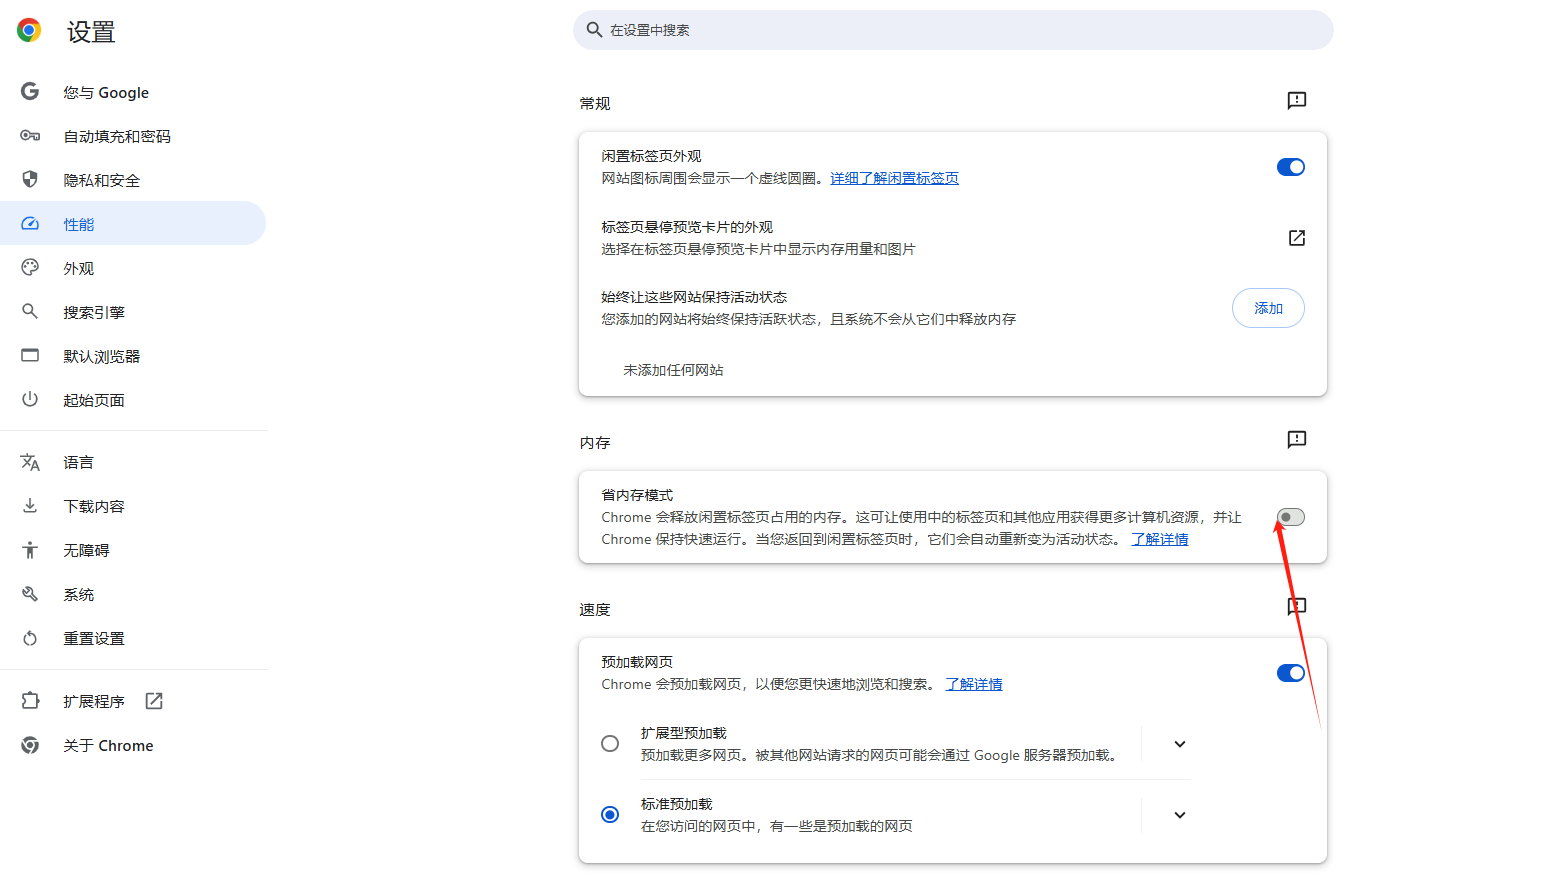
Task: Open 了解详情 link under 省内存模式
Action: tap(1160, 539)
